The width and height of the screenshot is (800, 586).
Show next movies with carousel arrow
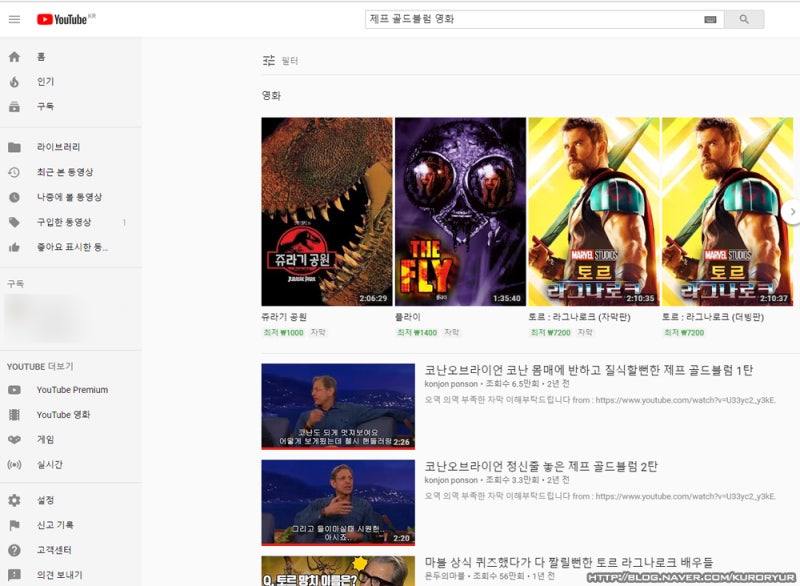pos(791,212)
